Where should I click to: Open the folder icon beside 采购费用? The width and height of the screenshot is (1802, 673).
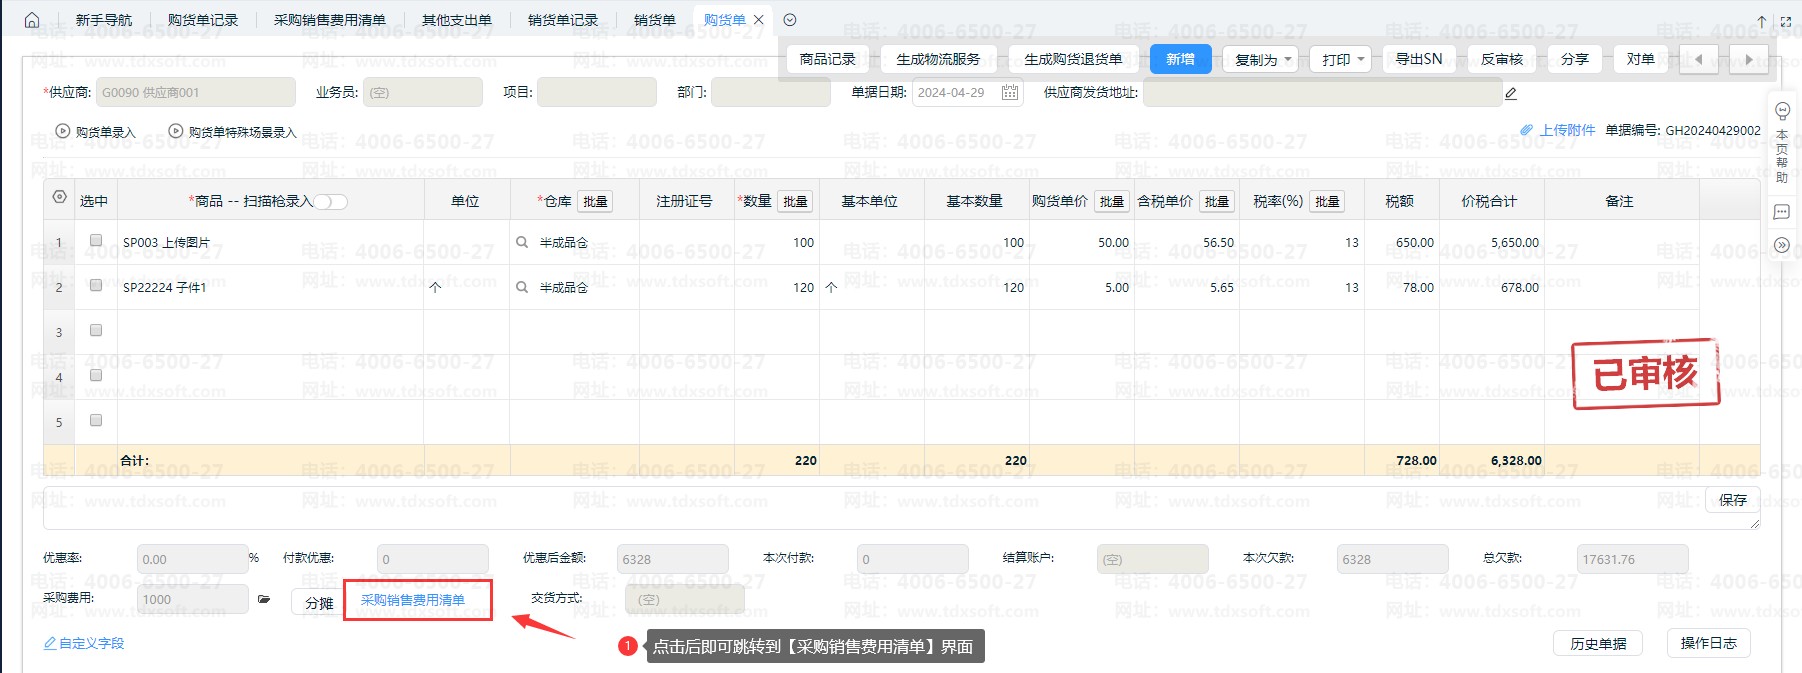264,600
